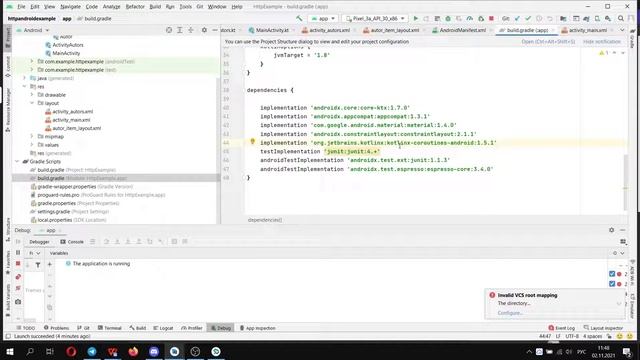The height and width of the screenshot is (360, 640).
Task: Click the plus New Watch icon in Variables
Action: pos(50,264)
